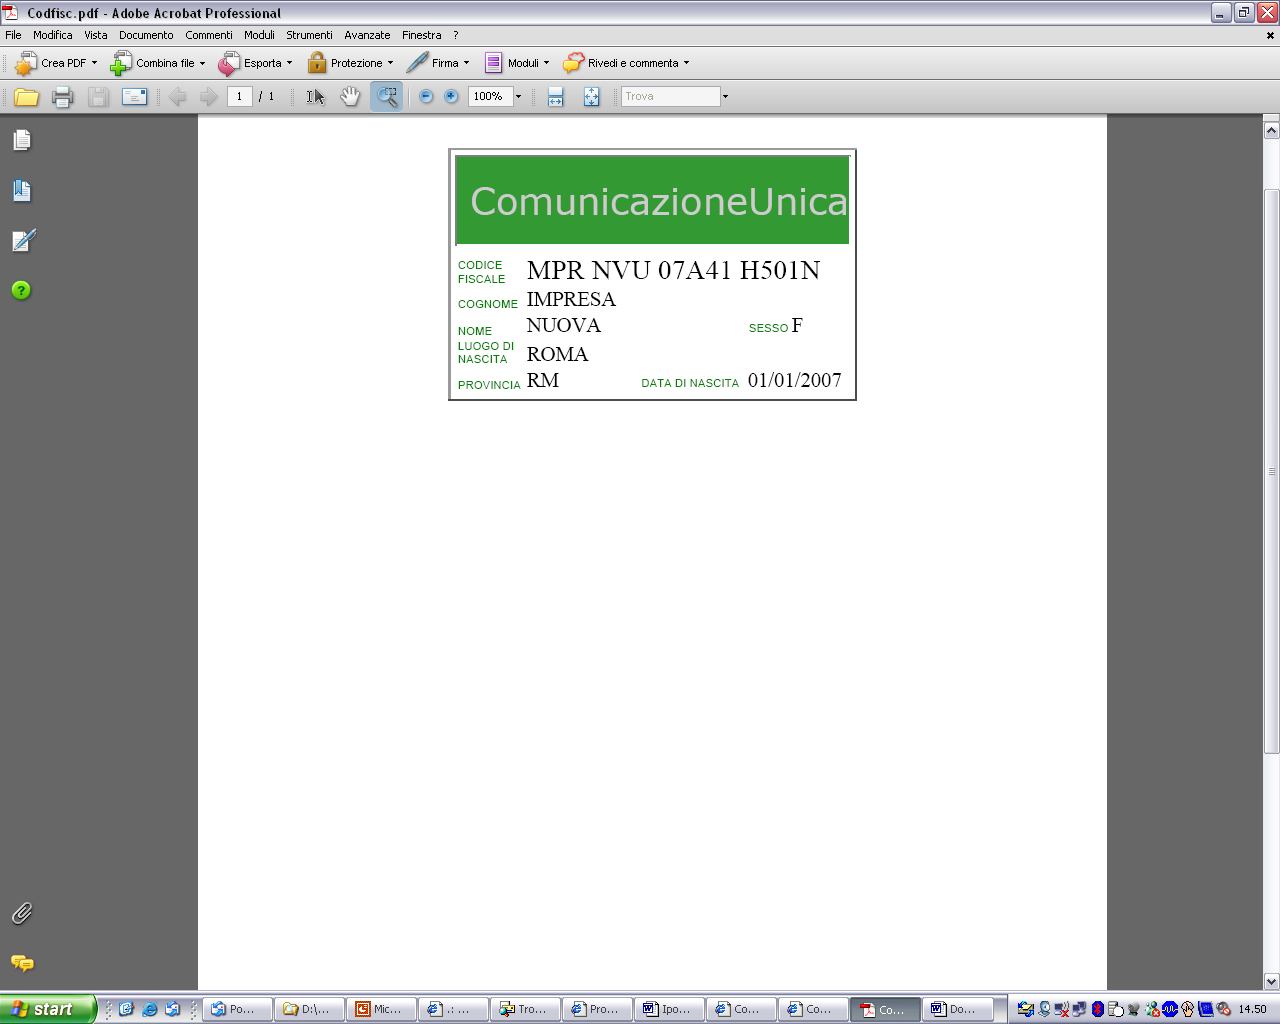Screen dimensions: 1280x1024
Task: Open the Bookmarks navigation panel
Action: click(22, 190)
